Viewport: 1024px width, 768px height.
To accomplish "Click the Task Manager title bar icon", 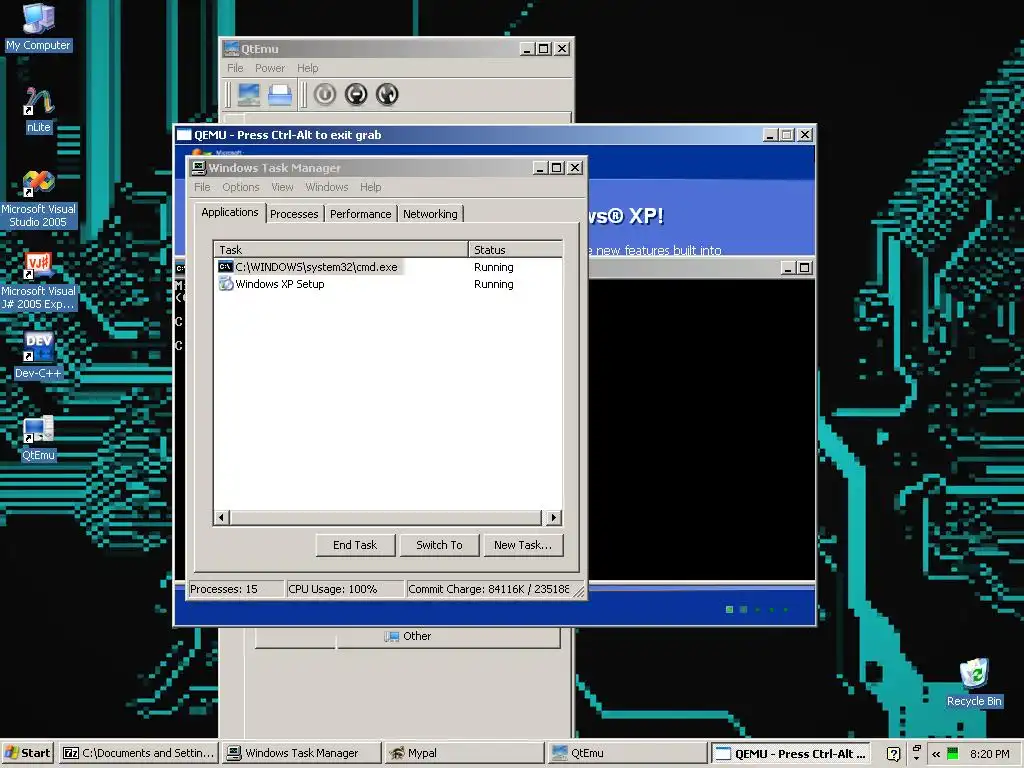I will coord(199,168).
